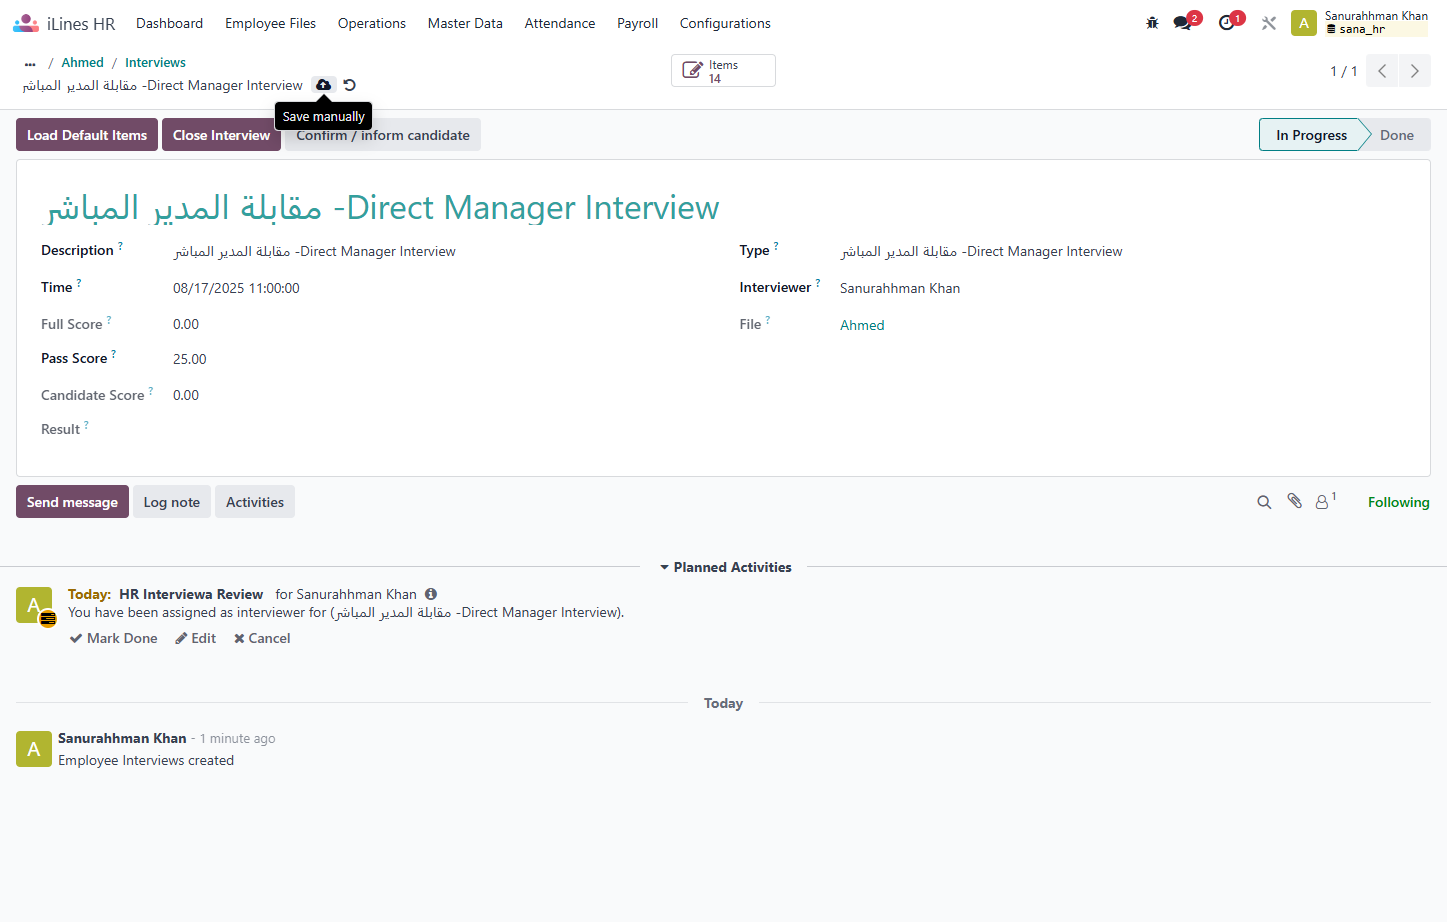Image resolution: width=1447 pixels, height=922 pixels.
Task: Open the Activities button
Action: 255,502
